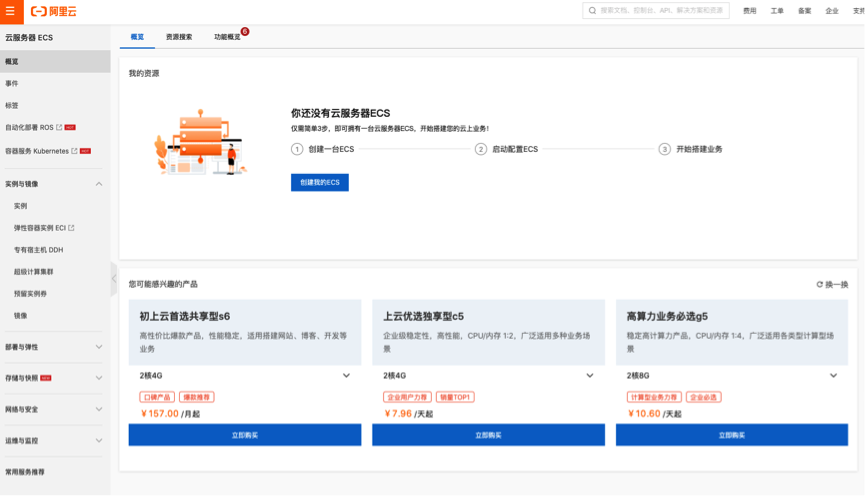Click the refresh icon next to 换一换
Viewport: 865px width, 496px height.
[x=820, y=285]
